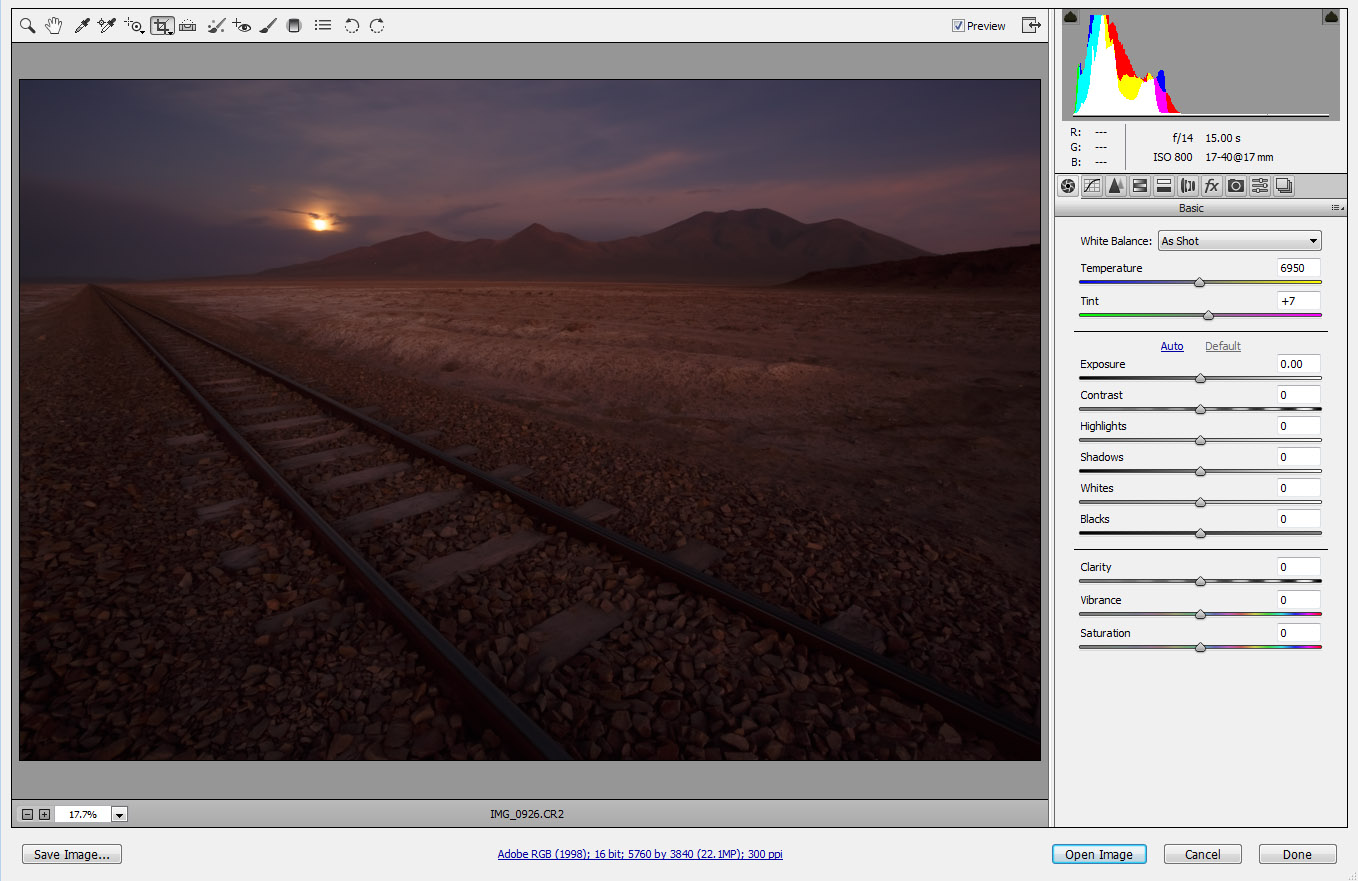This screenshot has height=881, width=1358.
Task: Click the Auto tone link
Action: [x=1172, y=346]
